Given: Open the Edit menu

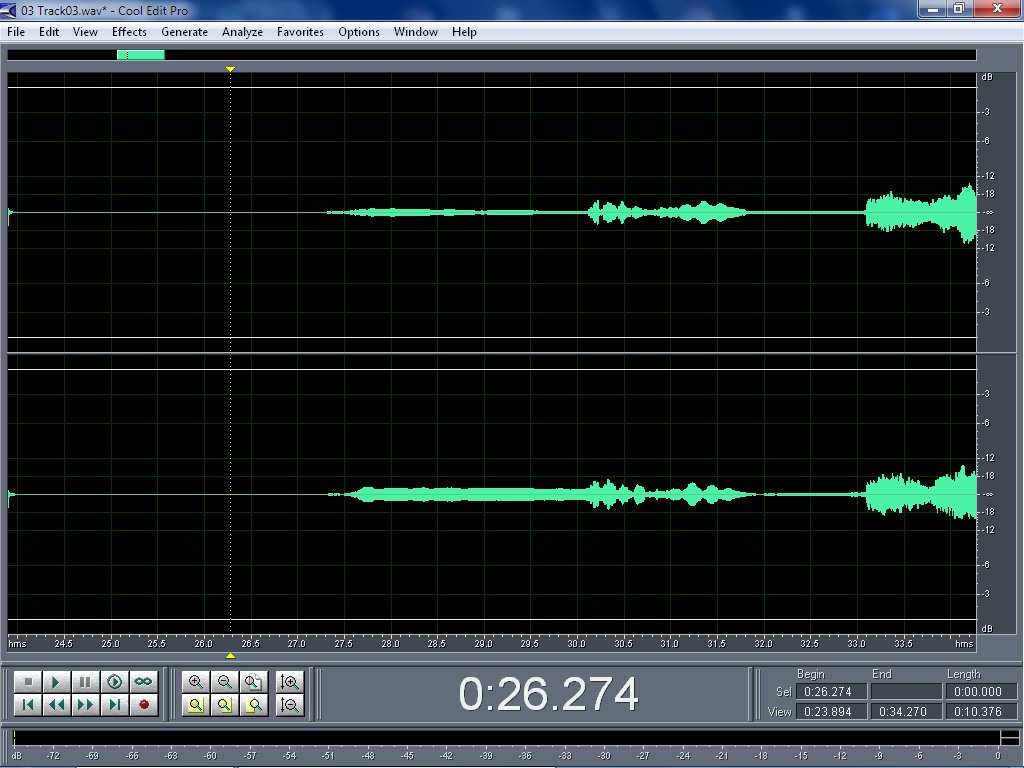Looking at the screenshot, I should click(49, 31).
